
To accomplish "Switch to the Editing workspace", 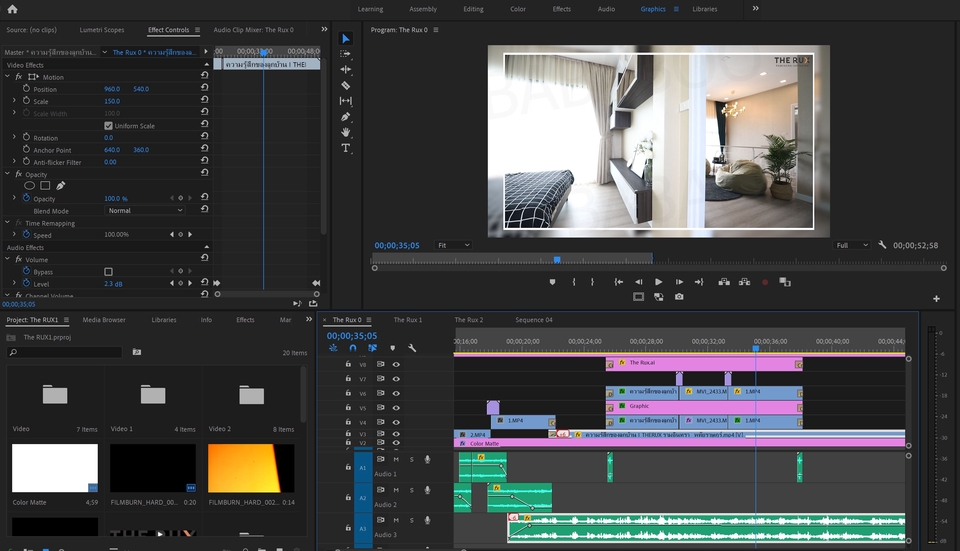I will click(x=473, y=9).
